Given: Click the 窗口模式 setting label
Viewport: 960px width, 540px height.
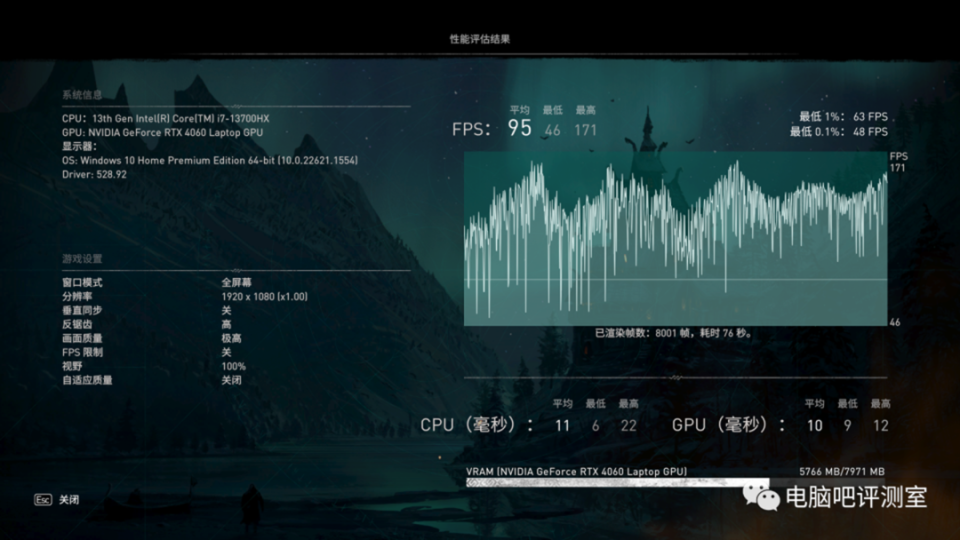Looking at the screenshot, I should (x=82, y=282).
